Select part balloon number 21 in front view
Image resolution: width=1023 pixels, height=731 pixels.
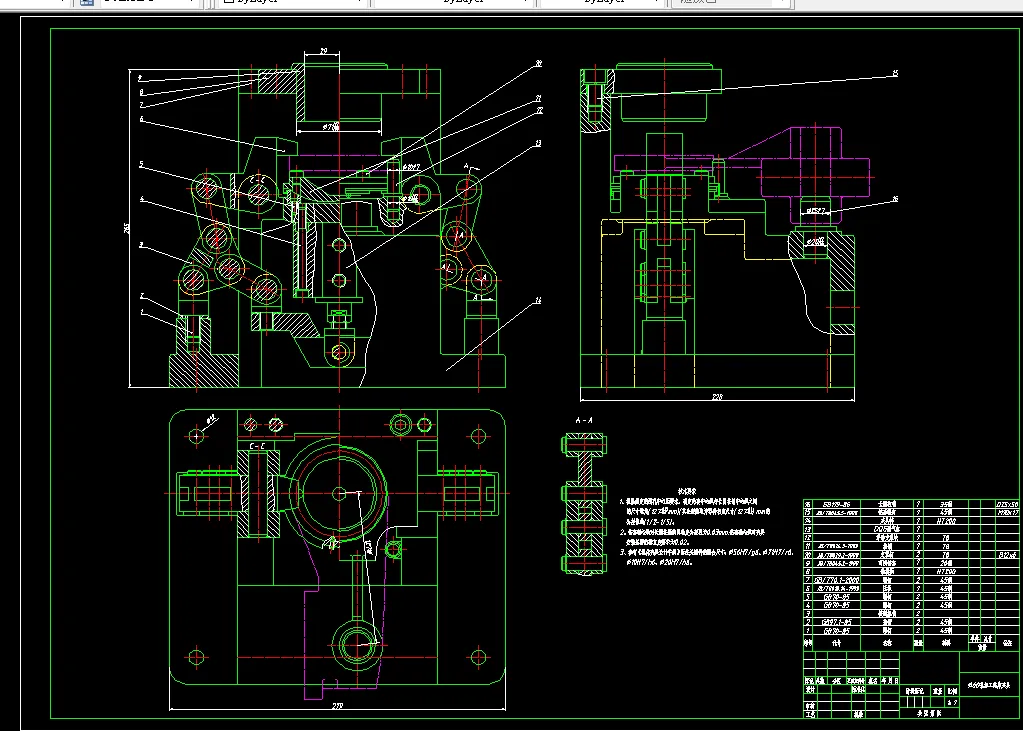pyautogui.click(x=538, y=98)
